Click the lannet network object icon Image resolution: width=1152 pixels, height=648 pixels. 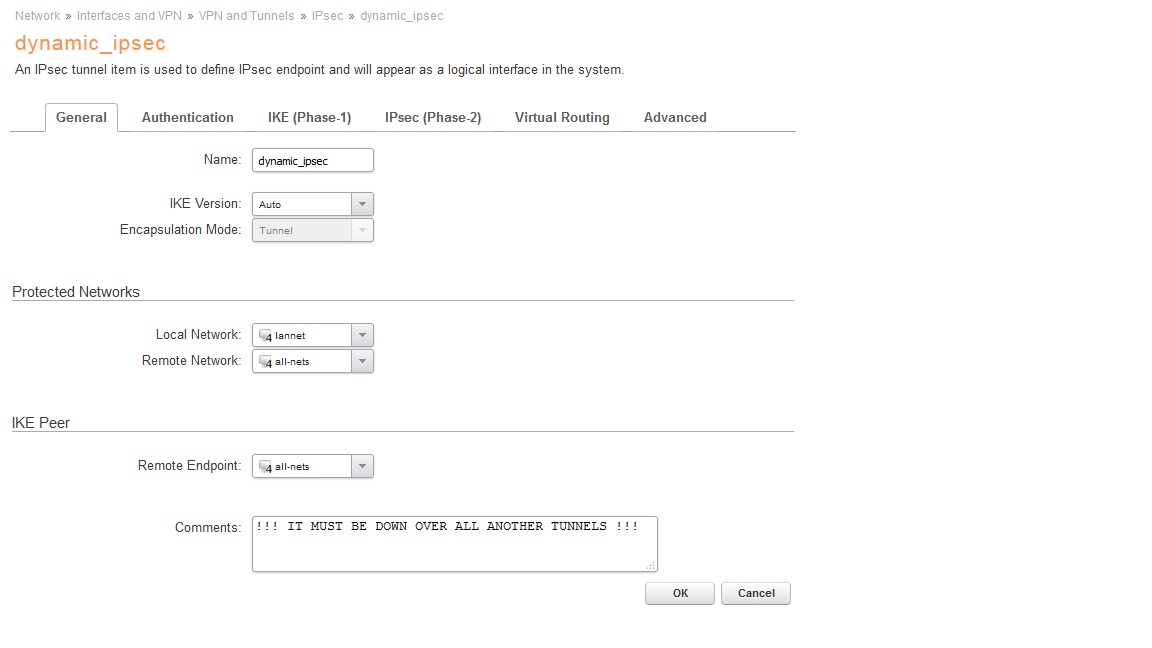click(x=265, y=336)
